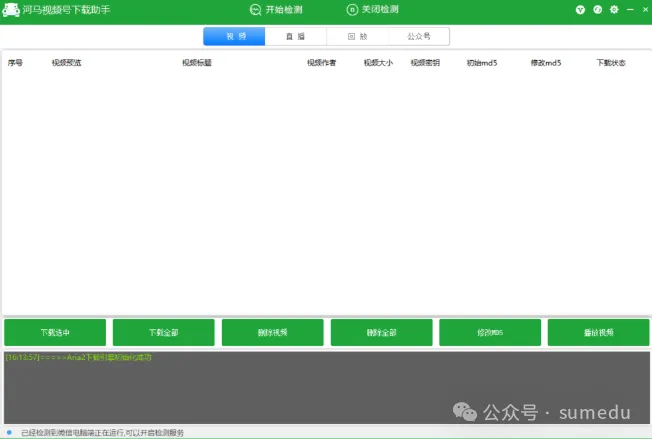Open the compass help icon
Screen dimensions: 652x439
598,10
